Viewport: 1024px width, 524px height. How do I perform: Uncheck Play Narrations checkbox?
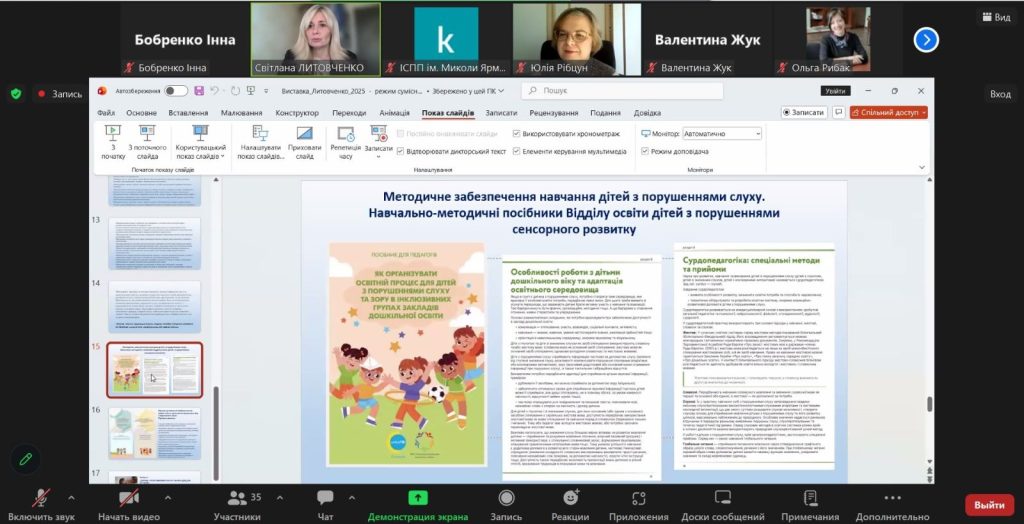coord(400,151)
